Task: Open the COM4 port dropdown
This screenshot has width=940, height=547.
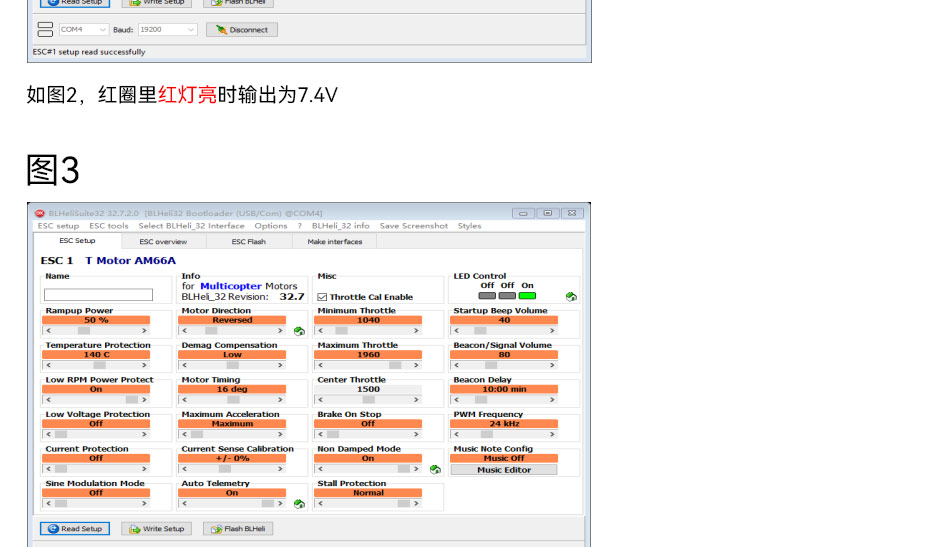Action: (x=84, y=29)
